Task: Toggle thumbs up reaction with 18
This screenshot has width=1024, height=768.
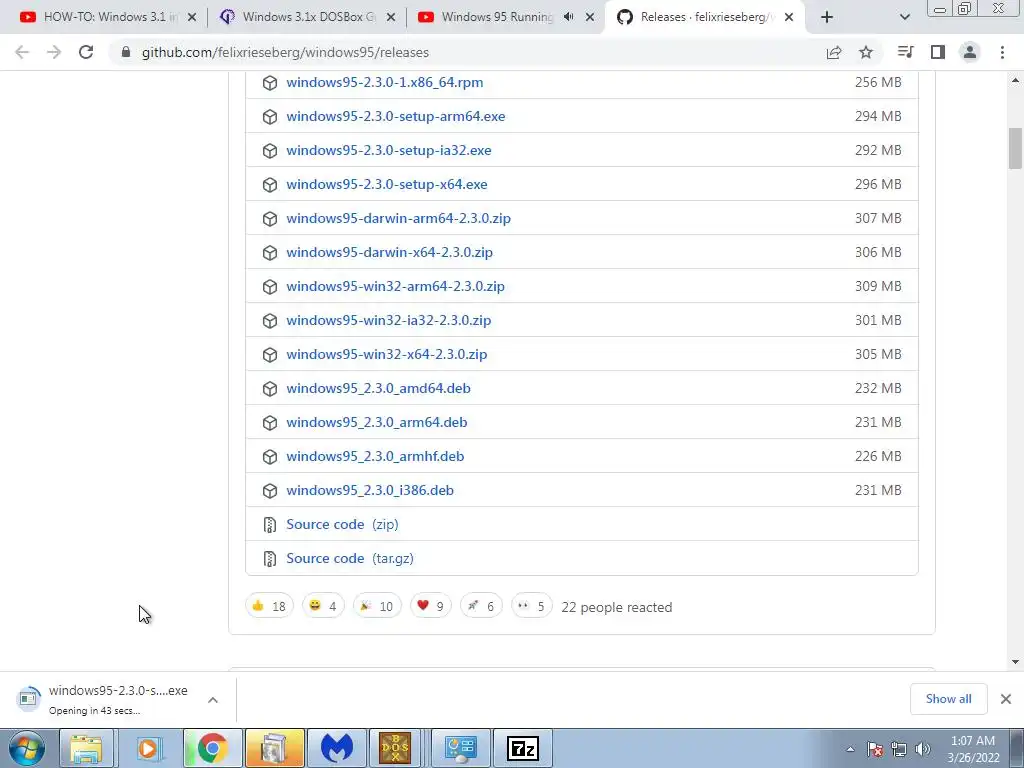Action: tap(269, 606)
